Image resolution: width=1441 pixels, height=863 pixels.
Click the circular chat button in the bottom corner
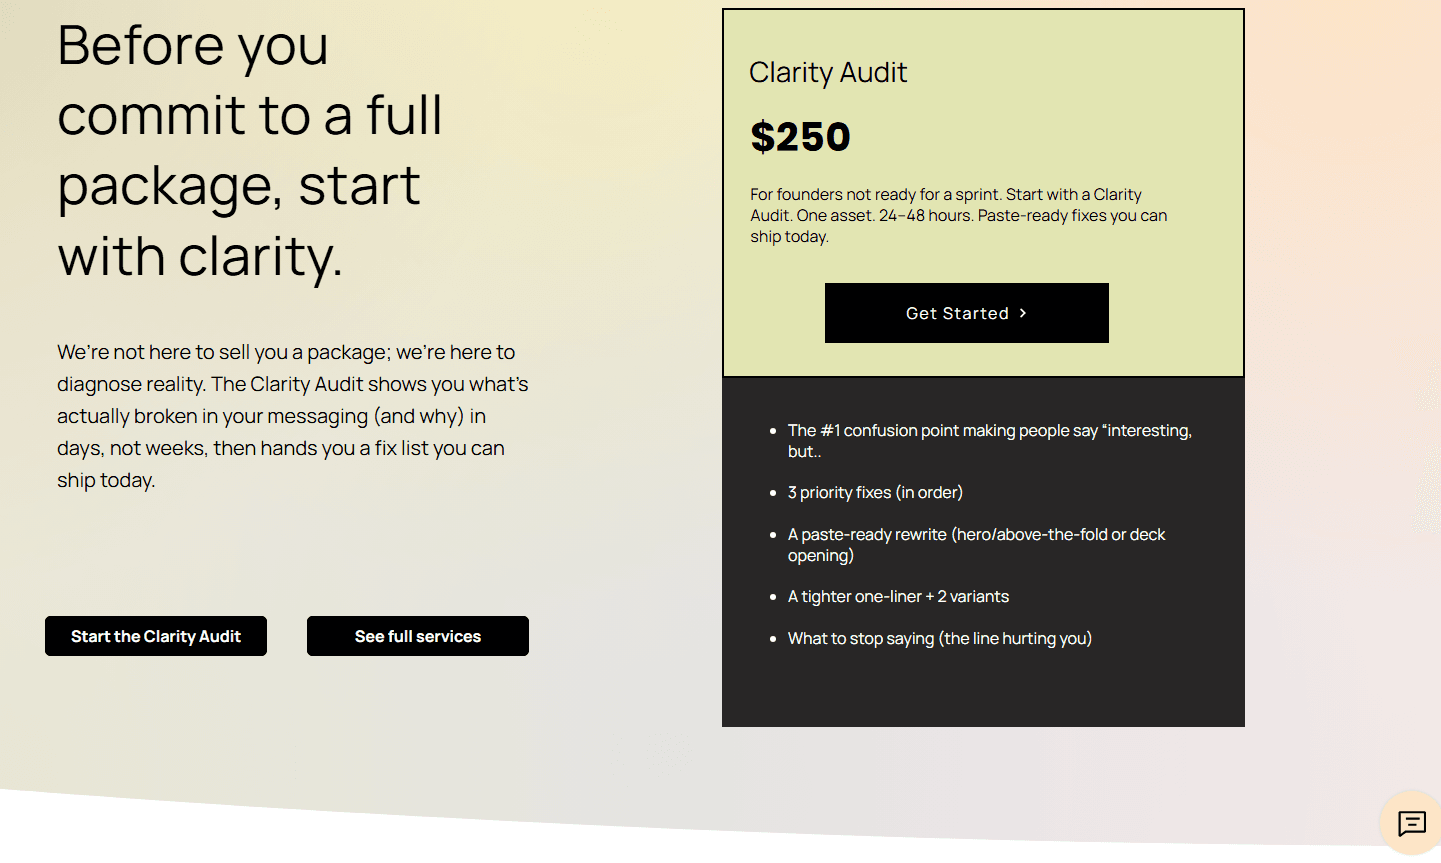1412,823
